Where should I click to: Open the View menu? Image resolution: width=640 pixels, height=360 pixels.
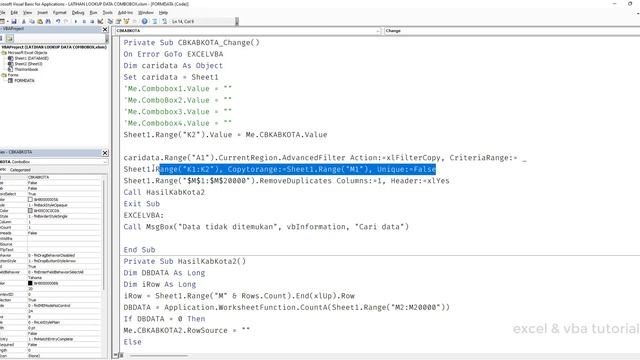(x=27, y=13)
